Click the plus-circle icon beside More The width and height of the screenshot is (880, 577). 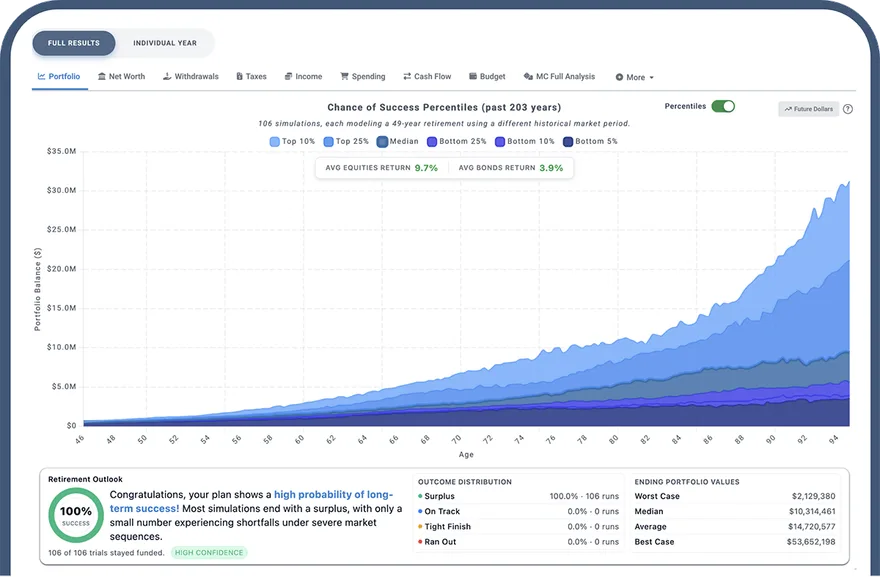click(619, 77)
